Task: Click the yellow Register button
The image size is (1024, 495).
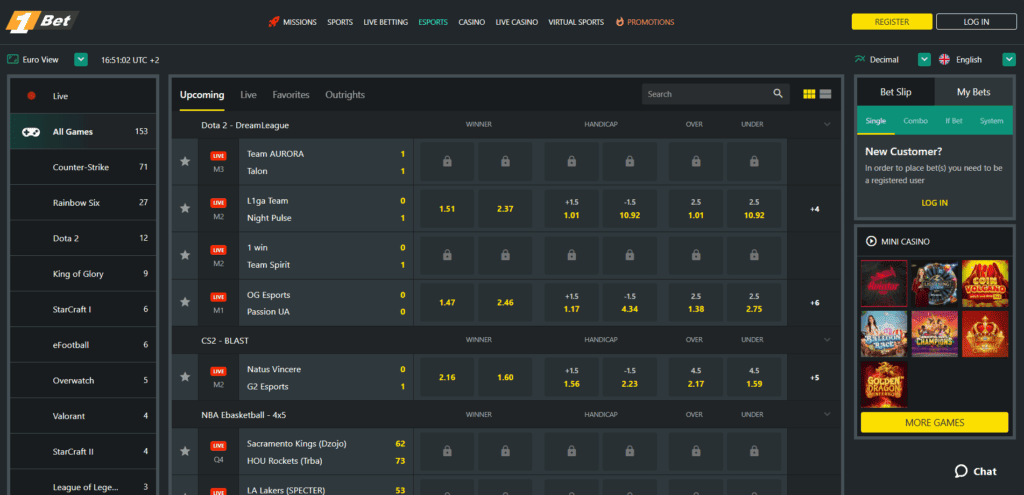Action: pyautogui.click(x=891, y=22)
